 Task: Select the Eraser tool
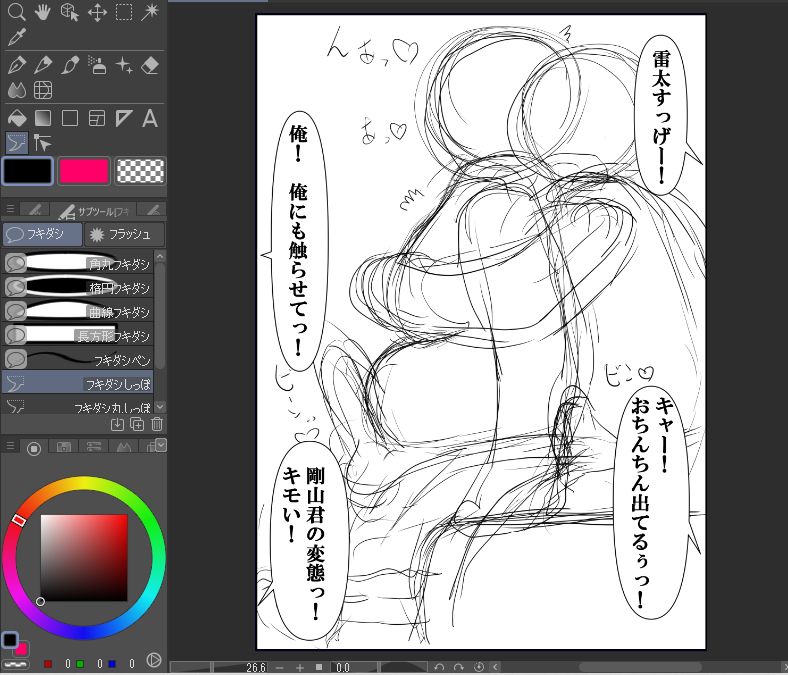pyautogui.click(x=150, y=65)
